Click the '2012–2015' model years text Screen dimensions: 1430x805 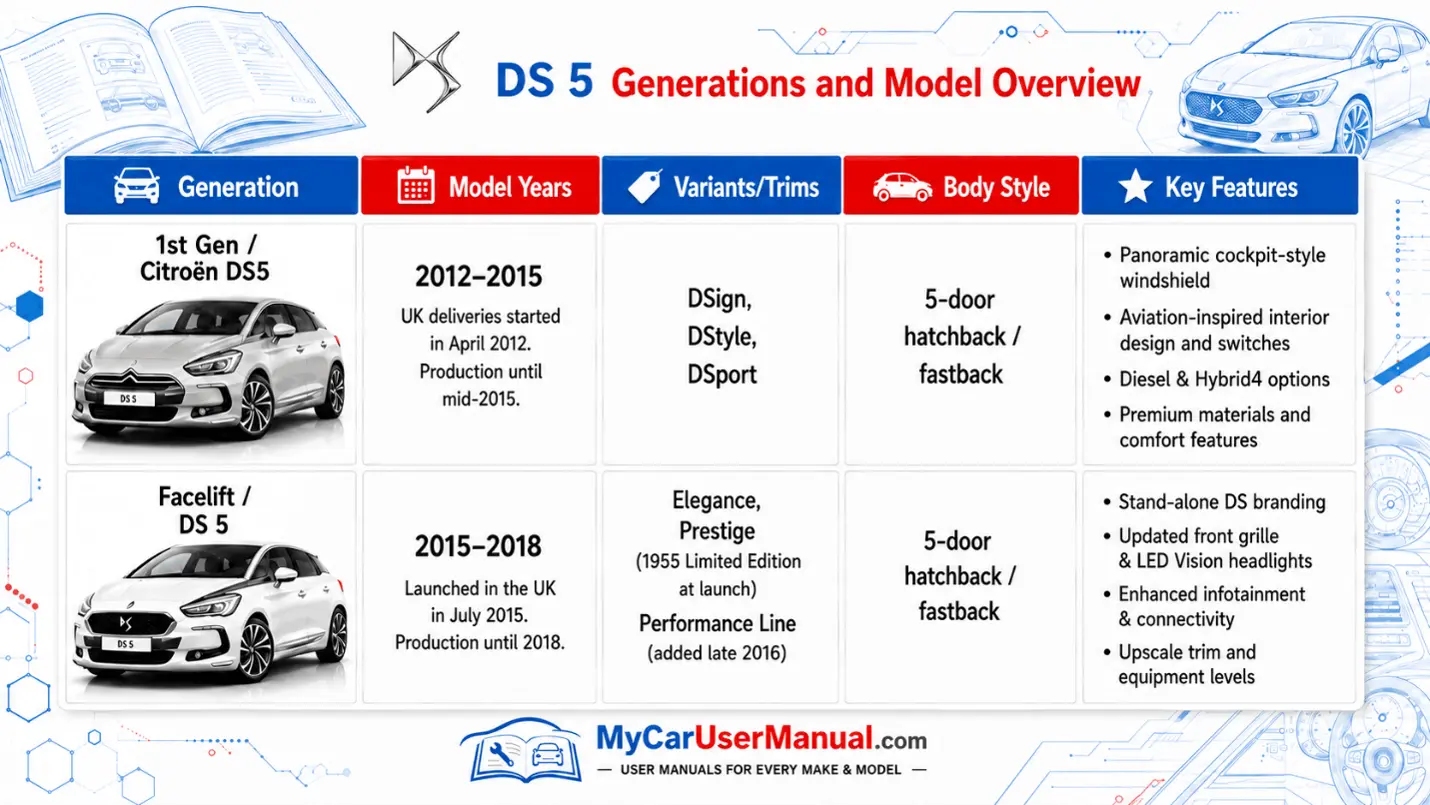(x=479, y=277)
